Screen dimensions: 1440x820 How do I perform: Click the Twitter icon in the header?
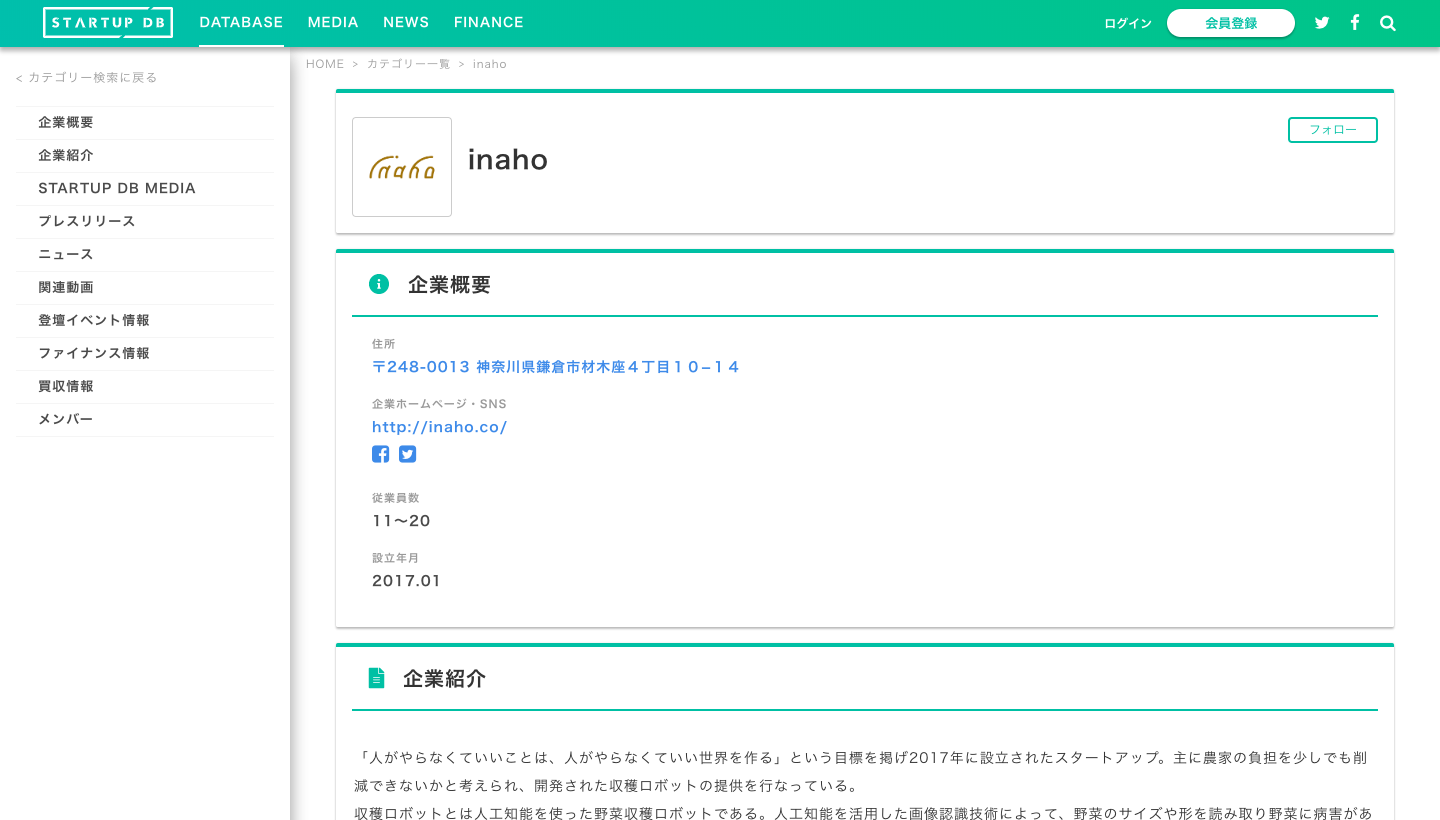[x=1322, y=22]
